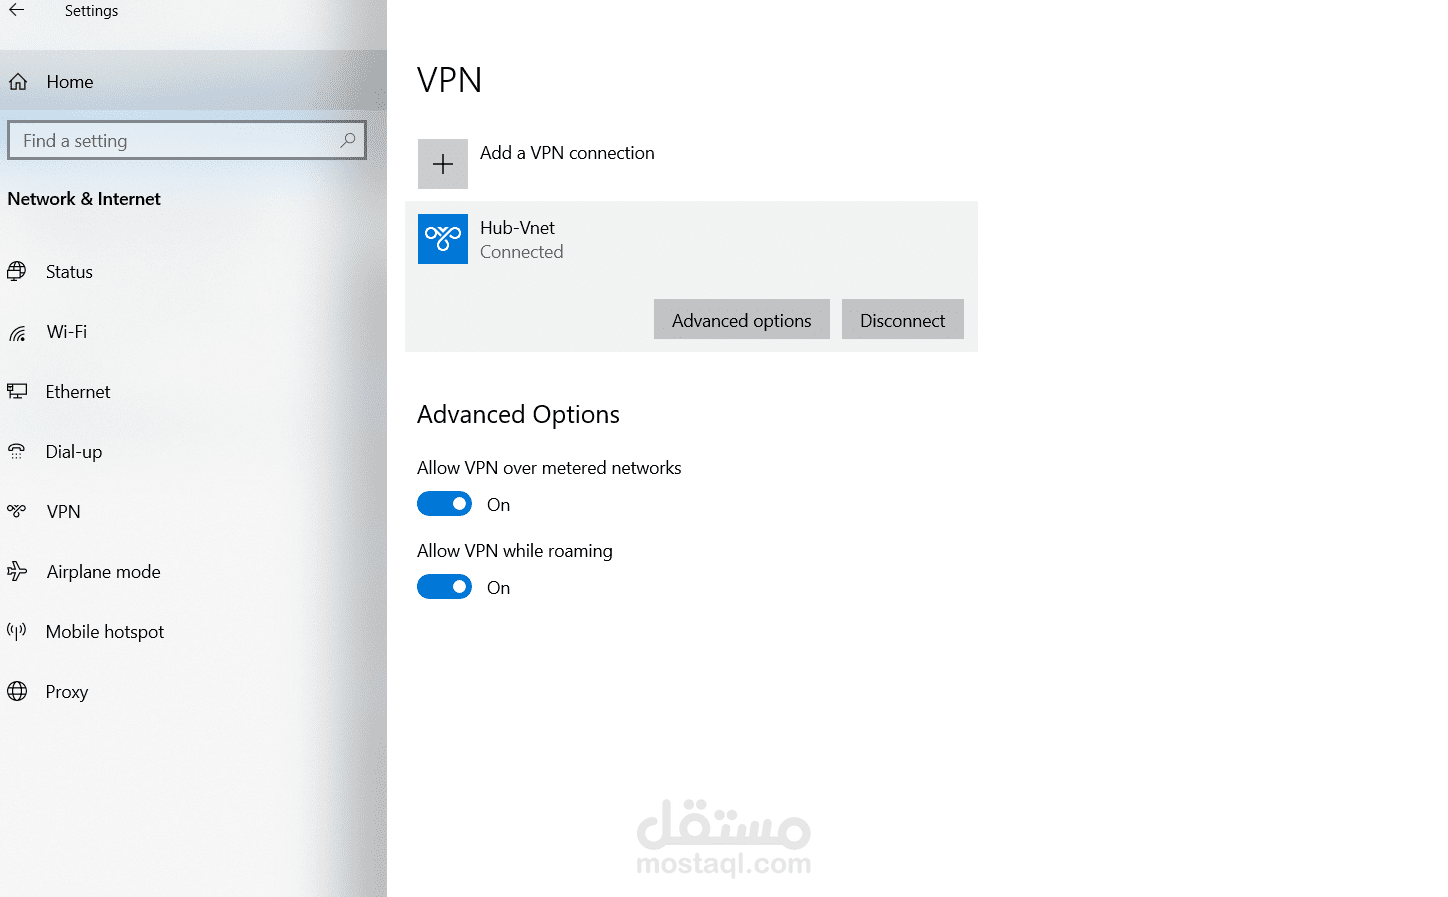Image resolution: width=1448 pixels, height=897 pixels.
Task: Turn off VPN over metered networks
Action: point(444,504)
